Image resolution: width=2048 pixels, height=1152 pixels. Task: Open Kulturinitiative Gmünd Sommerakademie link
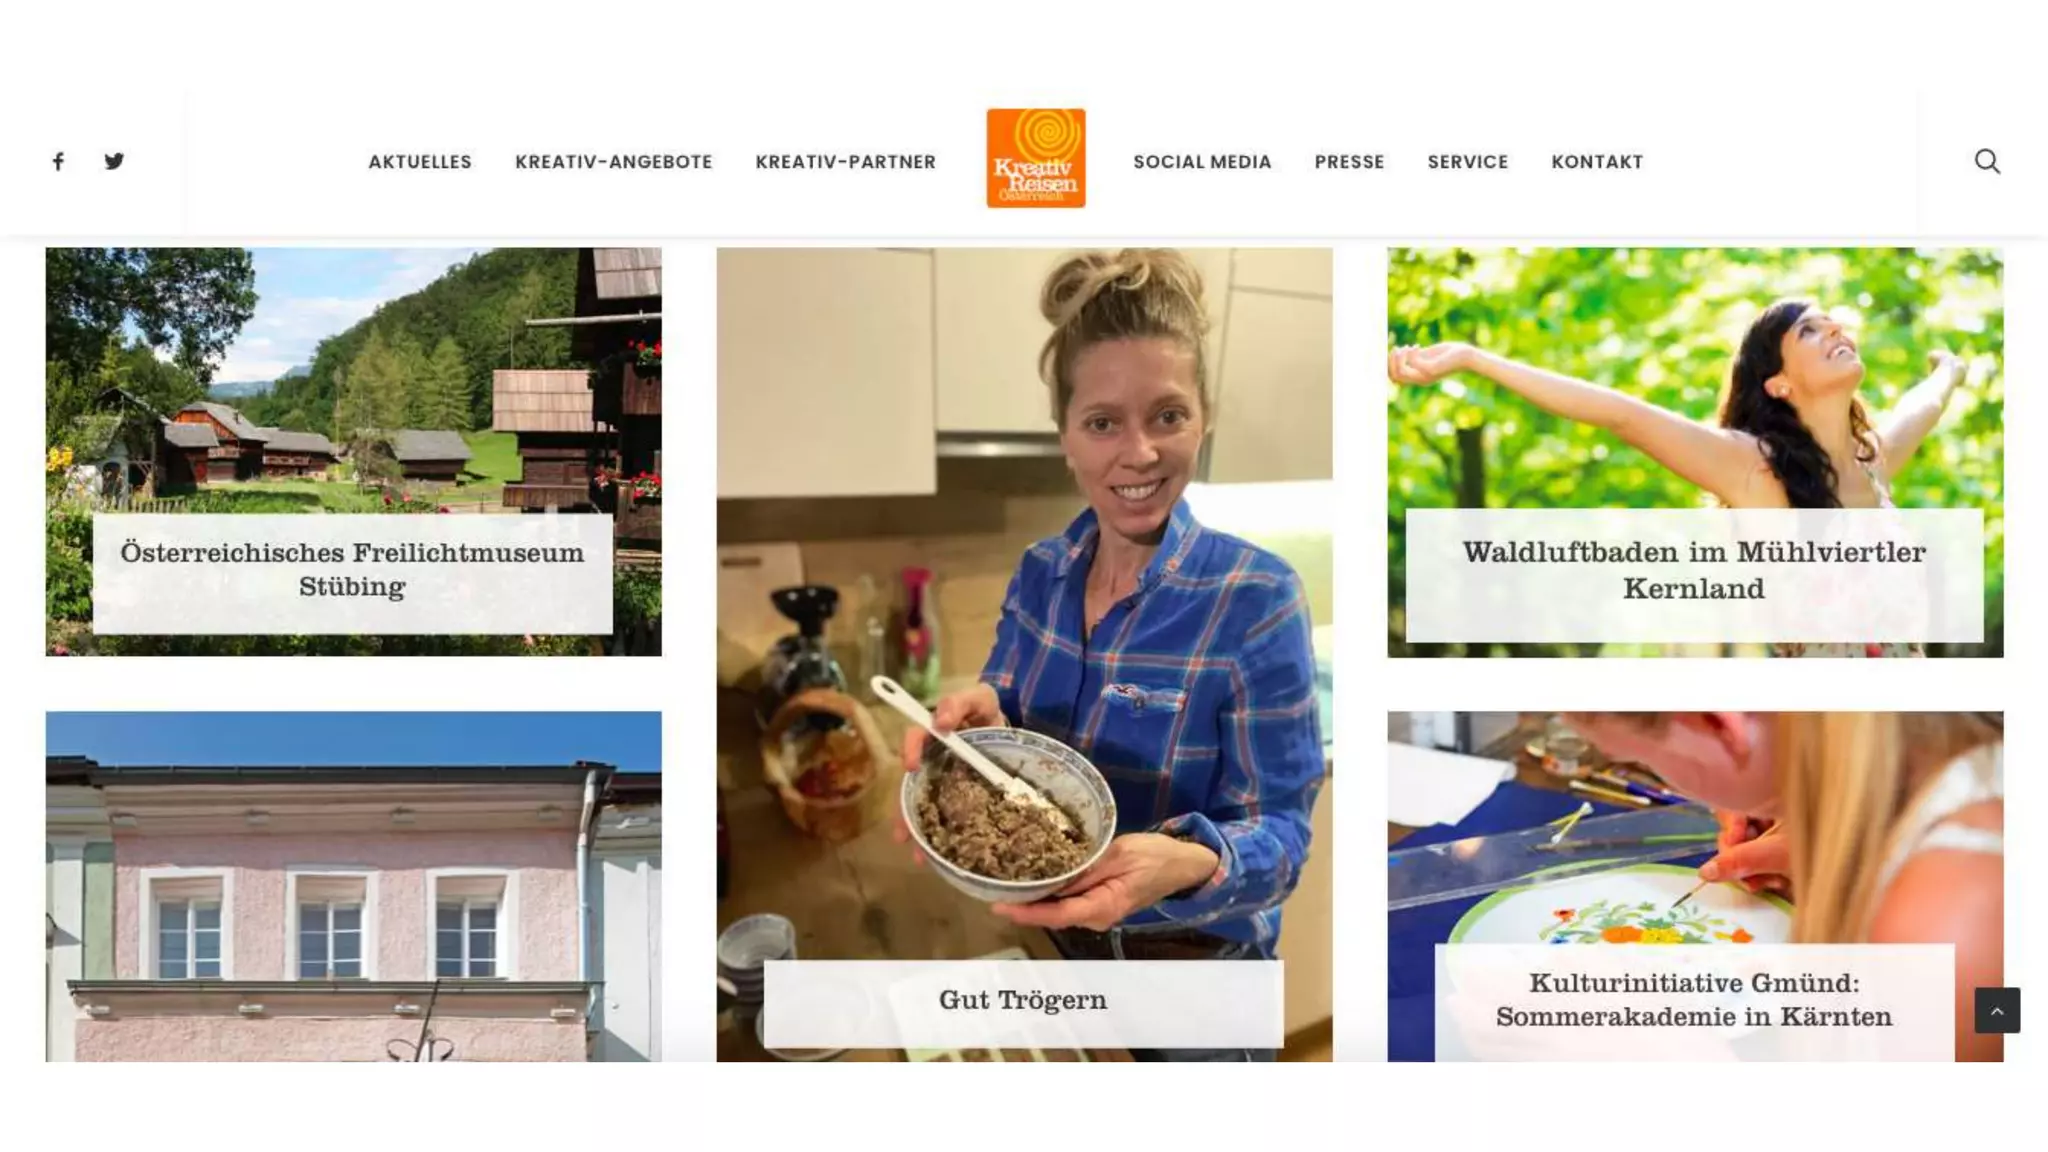tap(1694, 999)
